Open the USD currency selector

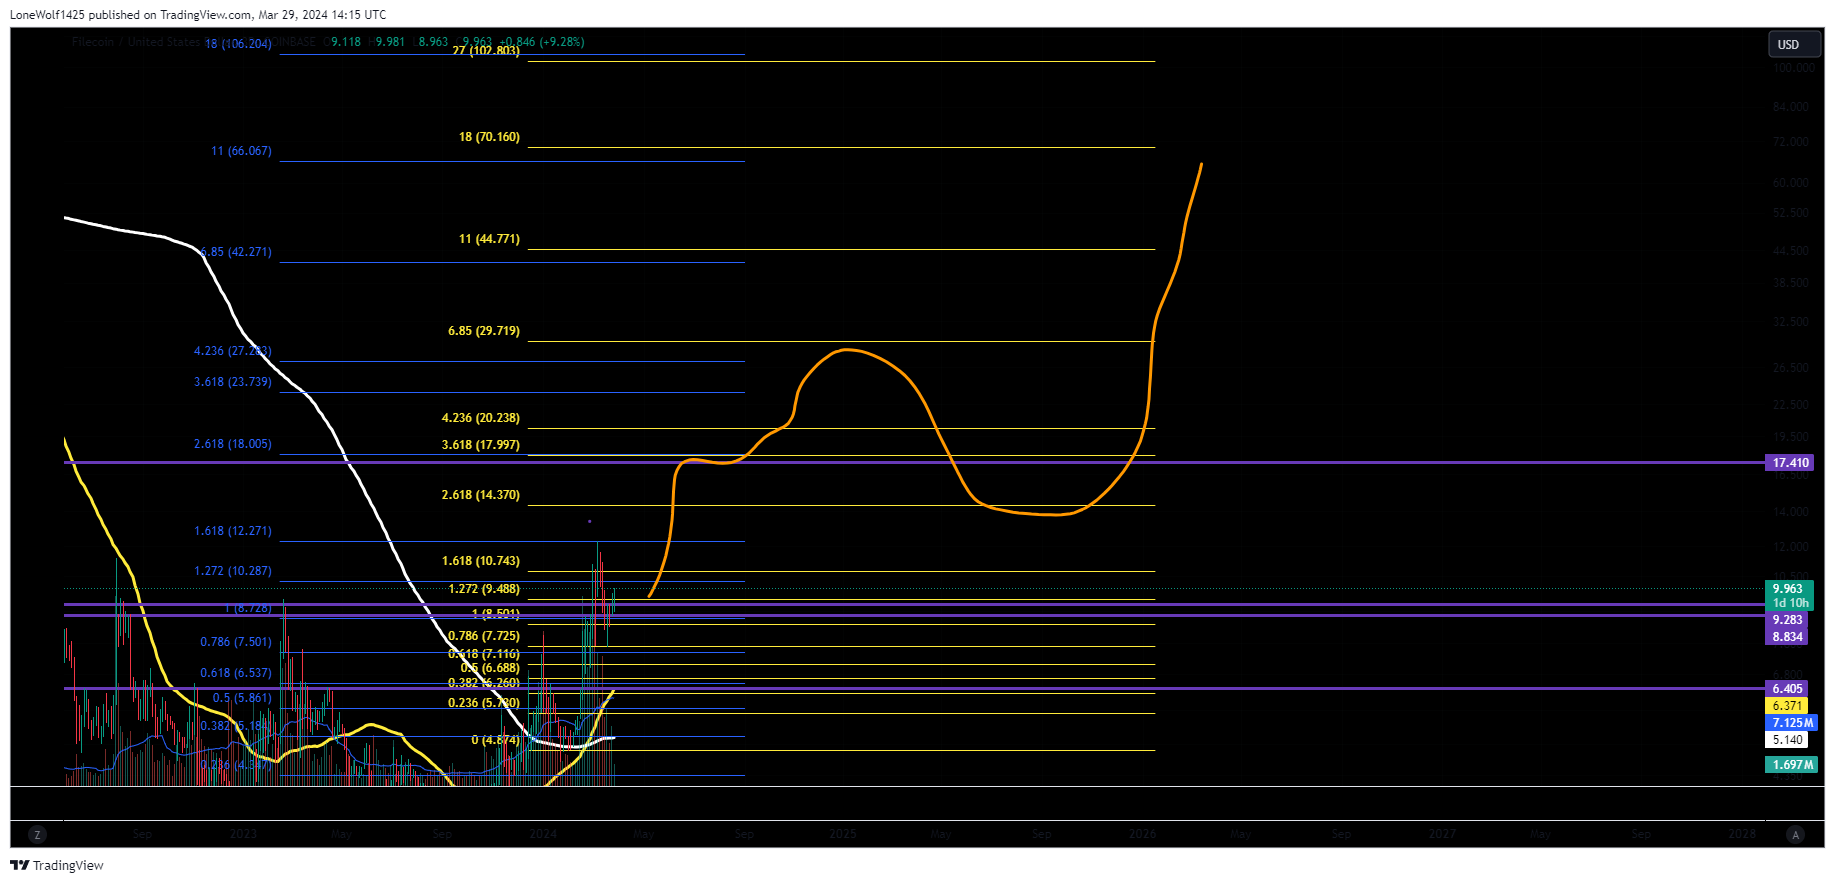1794,44
